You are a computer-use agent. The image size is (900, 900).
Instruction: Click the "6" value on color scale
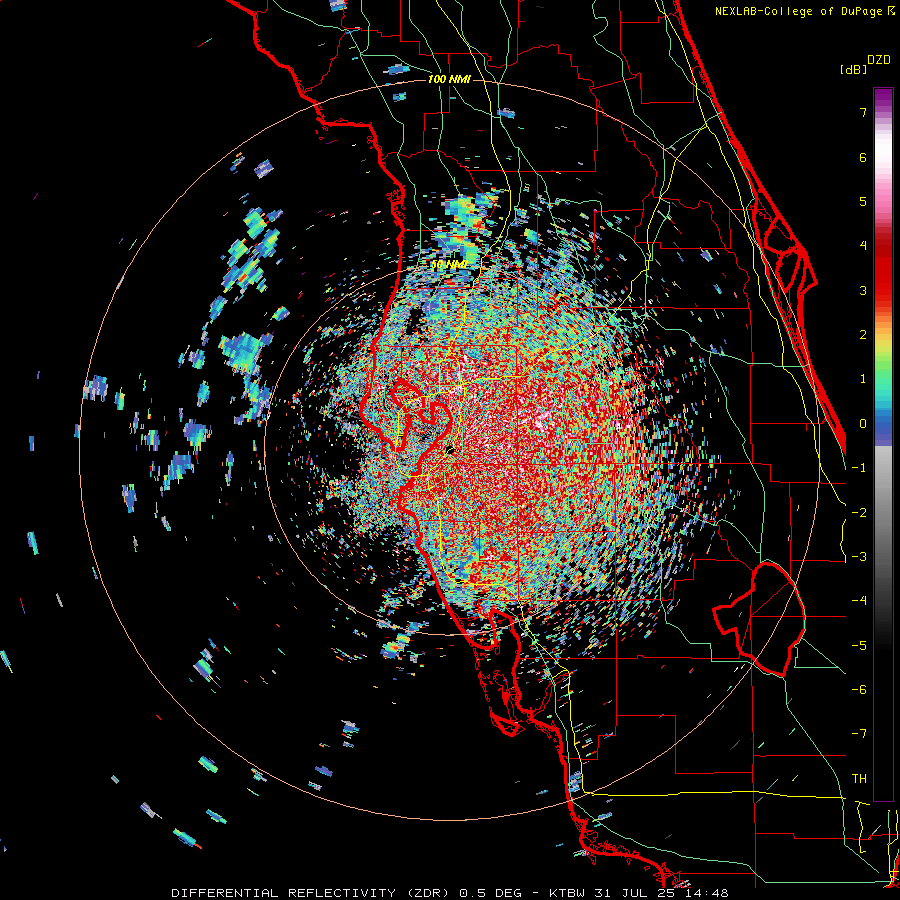[863, 157]
